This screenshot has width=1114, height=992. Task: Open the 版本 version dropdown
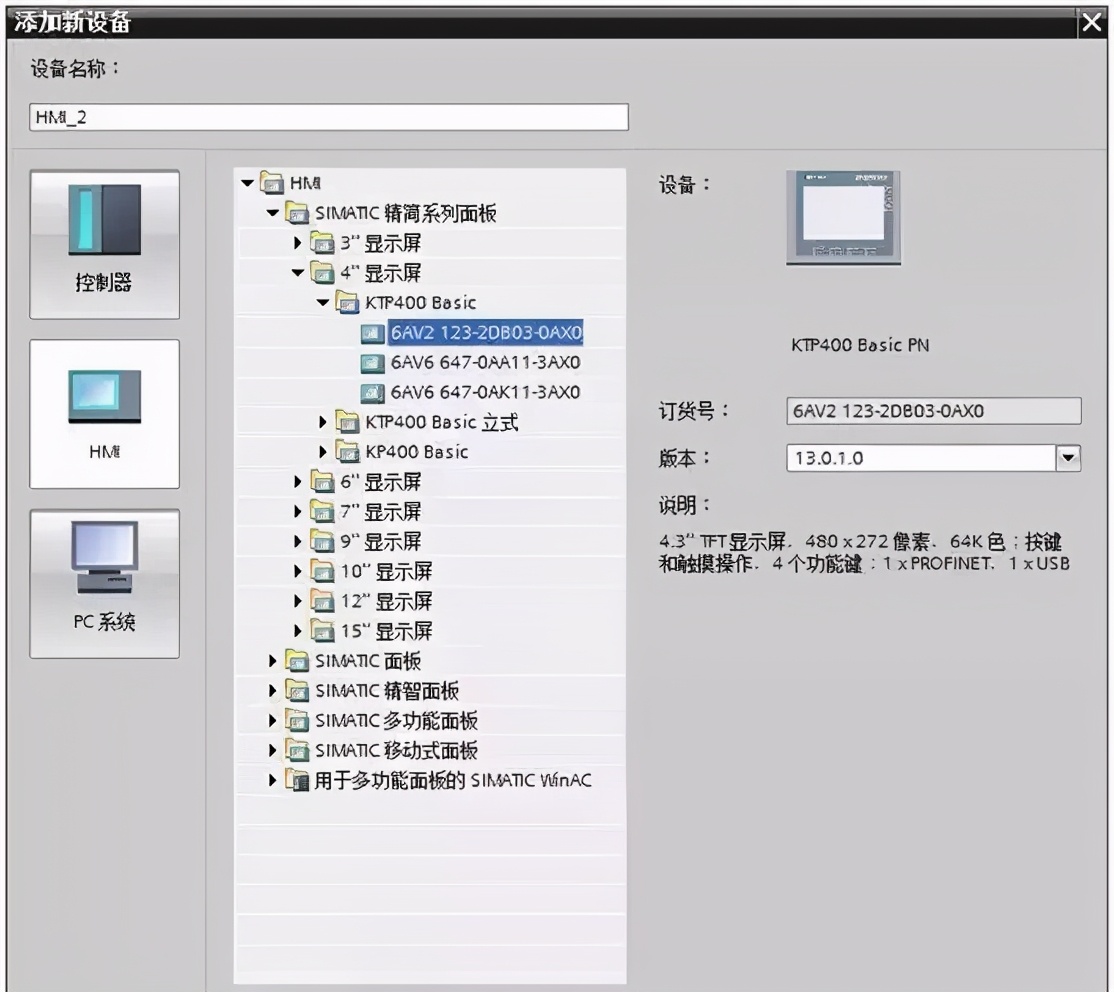click(1069, 458)
